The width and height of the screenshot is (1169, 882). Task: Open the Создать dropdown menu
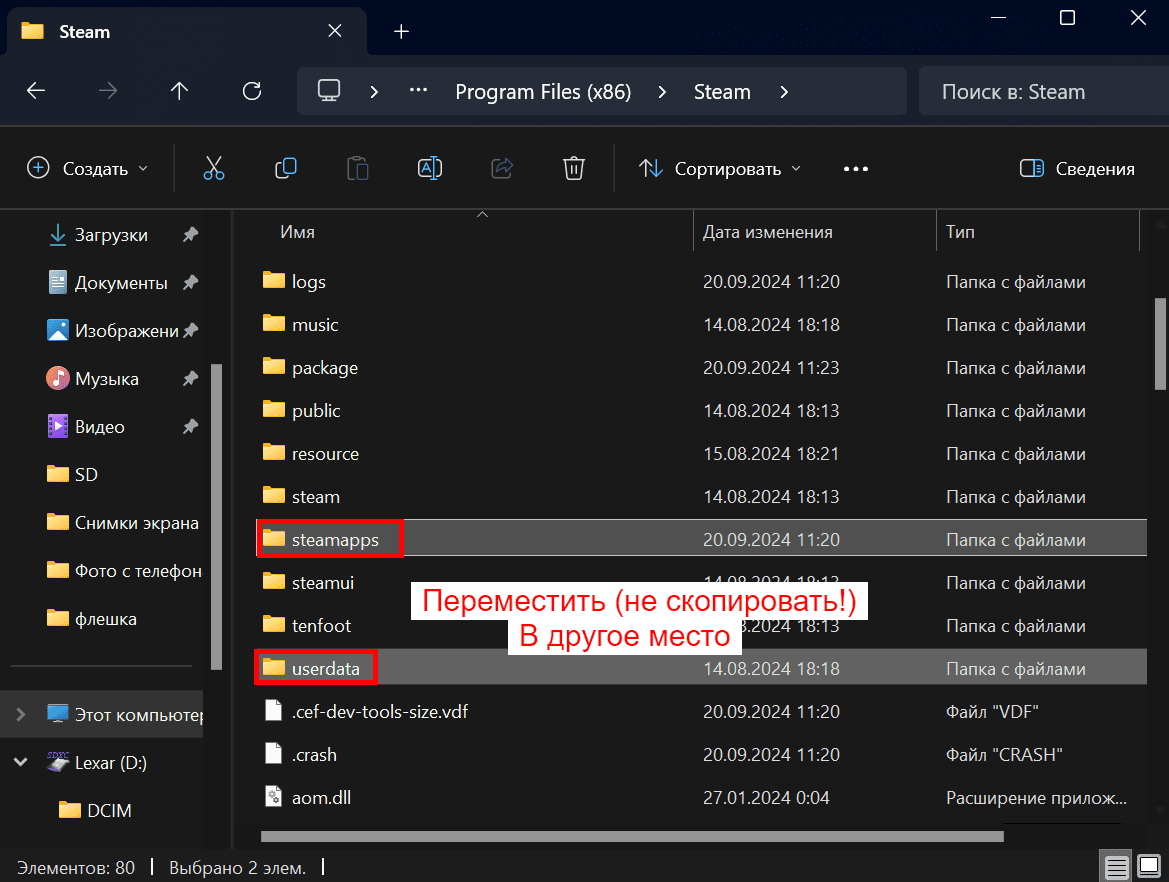click(88, 168)
